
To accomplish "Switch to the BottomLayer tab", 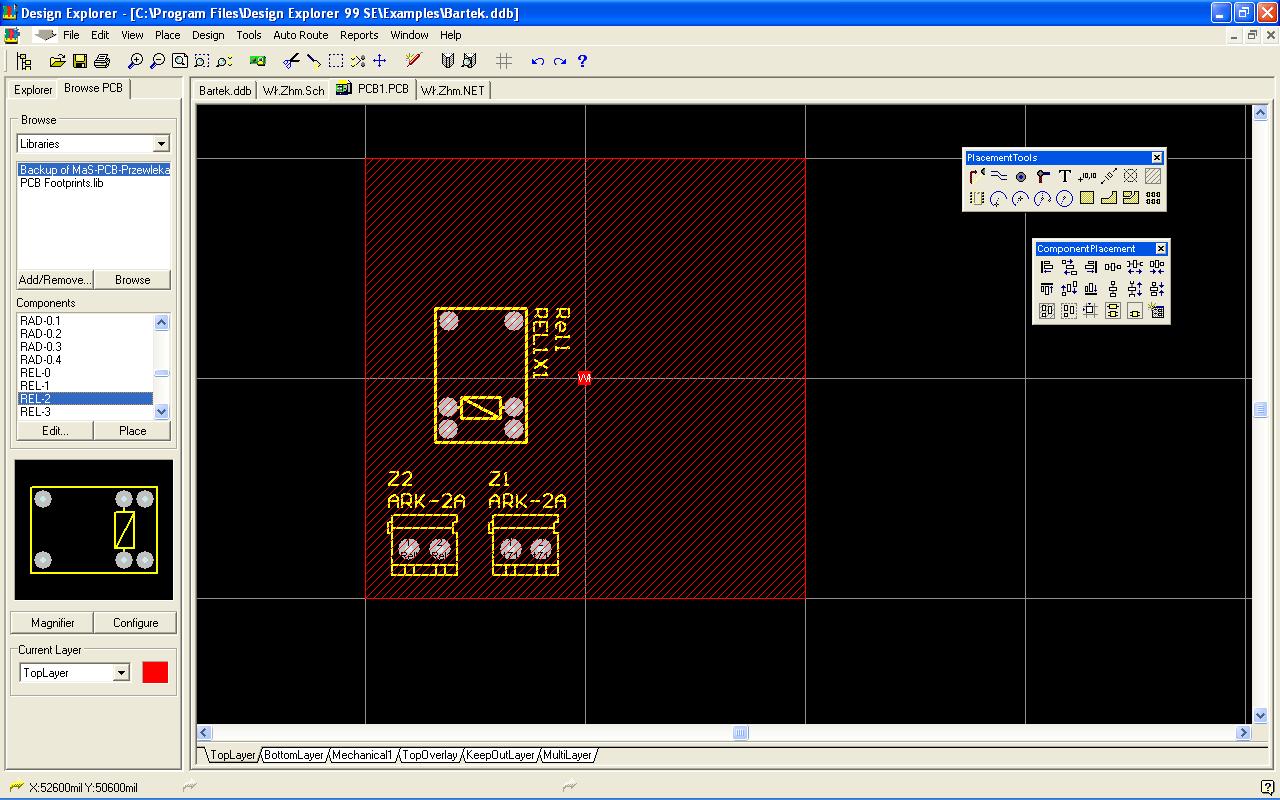I will pyautogui.click(x=294, y=755).
